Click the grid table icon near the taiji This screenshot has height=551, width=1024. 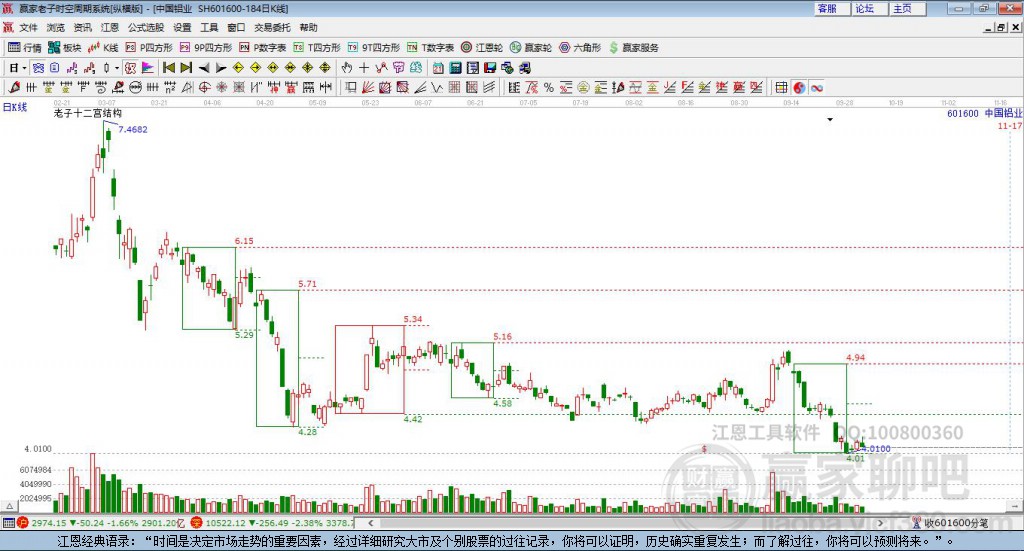pyautogui.click(x=781, y=87)
